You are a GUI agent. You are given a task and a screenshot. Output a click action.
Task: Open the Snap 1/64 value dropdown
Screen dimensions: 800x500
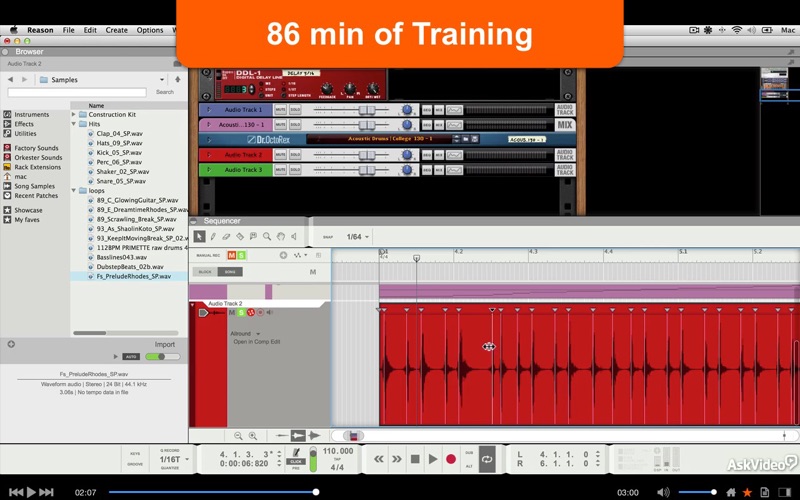pos(357,237)
